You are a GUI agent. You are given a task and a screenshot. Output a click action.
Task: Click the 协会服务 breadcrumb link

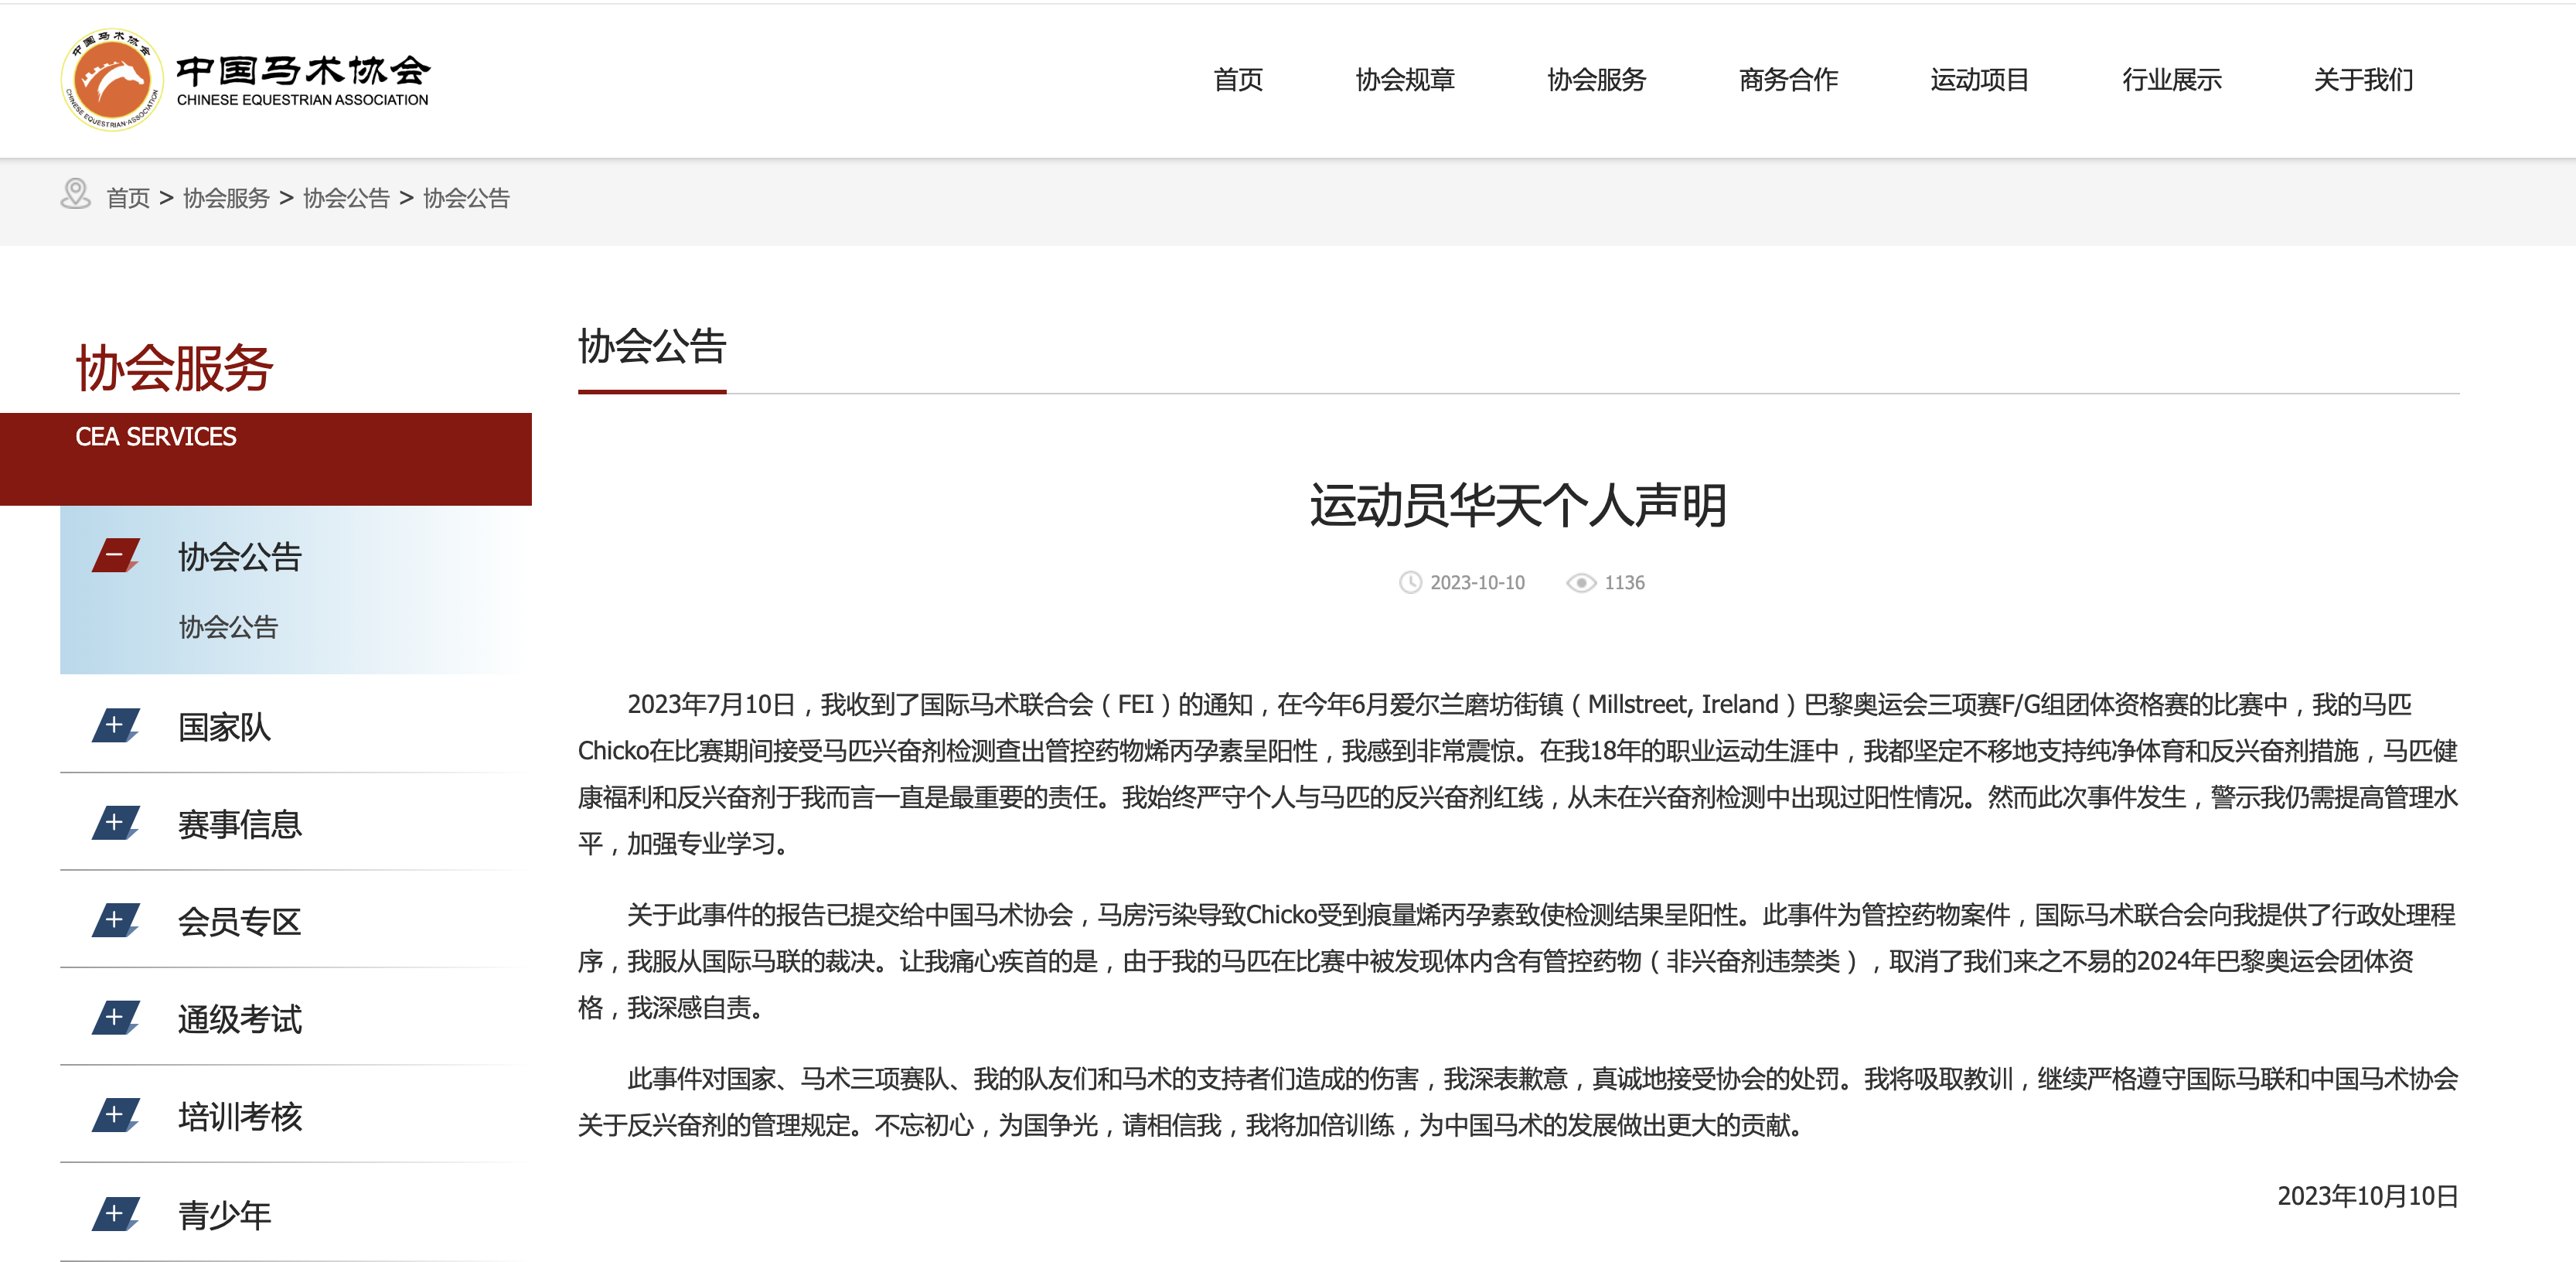pos(226,198)
